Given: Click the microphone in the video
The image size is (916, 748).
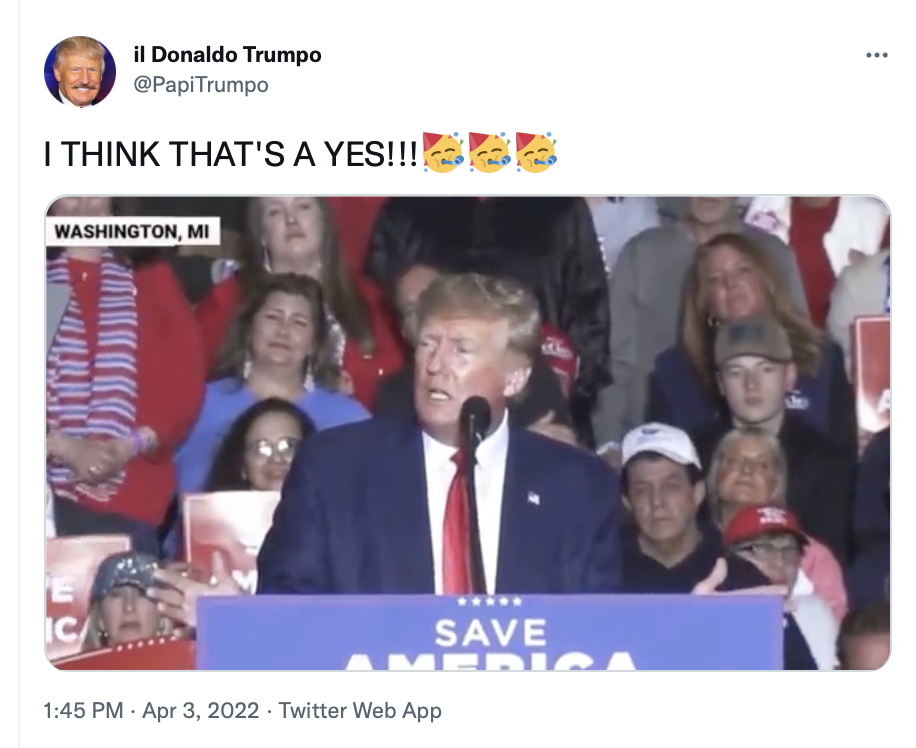Looking at the screenshot, I should click(476, 419).
